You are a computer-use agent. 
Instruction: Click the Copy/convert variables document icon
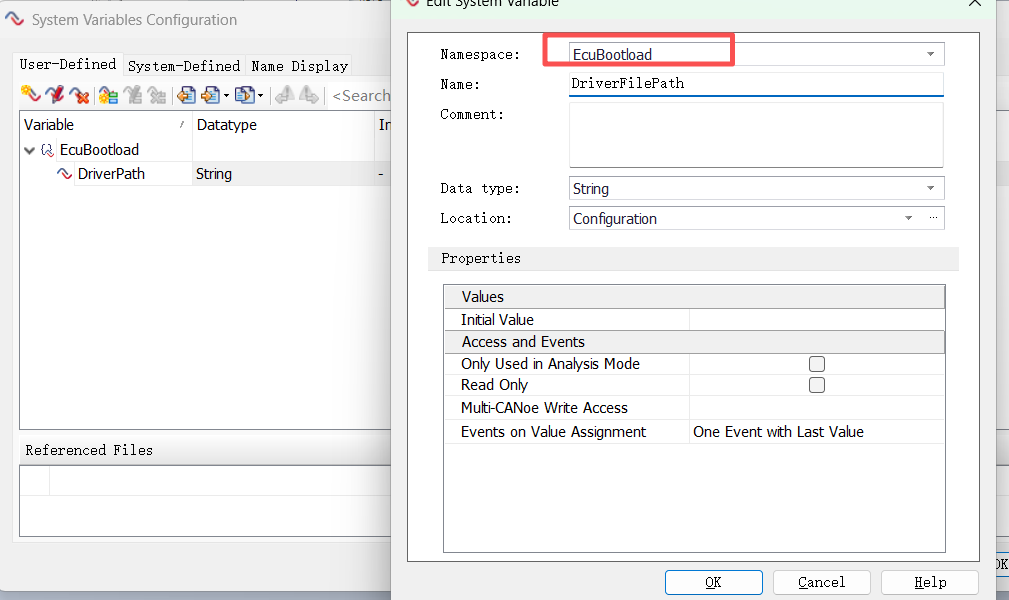pyautogui.click(x=244, y=95)
